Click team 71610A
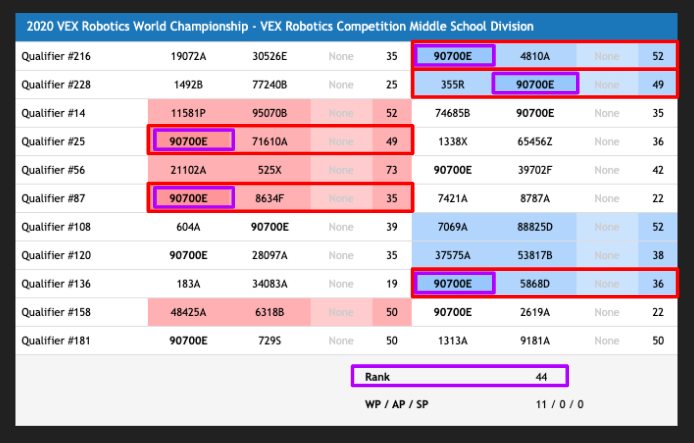The width and height of the screenshot is (694, 443). click(x=270, y=142)
